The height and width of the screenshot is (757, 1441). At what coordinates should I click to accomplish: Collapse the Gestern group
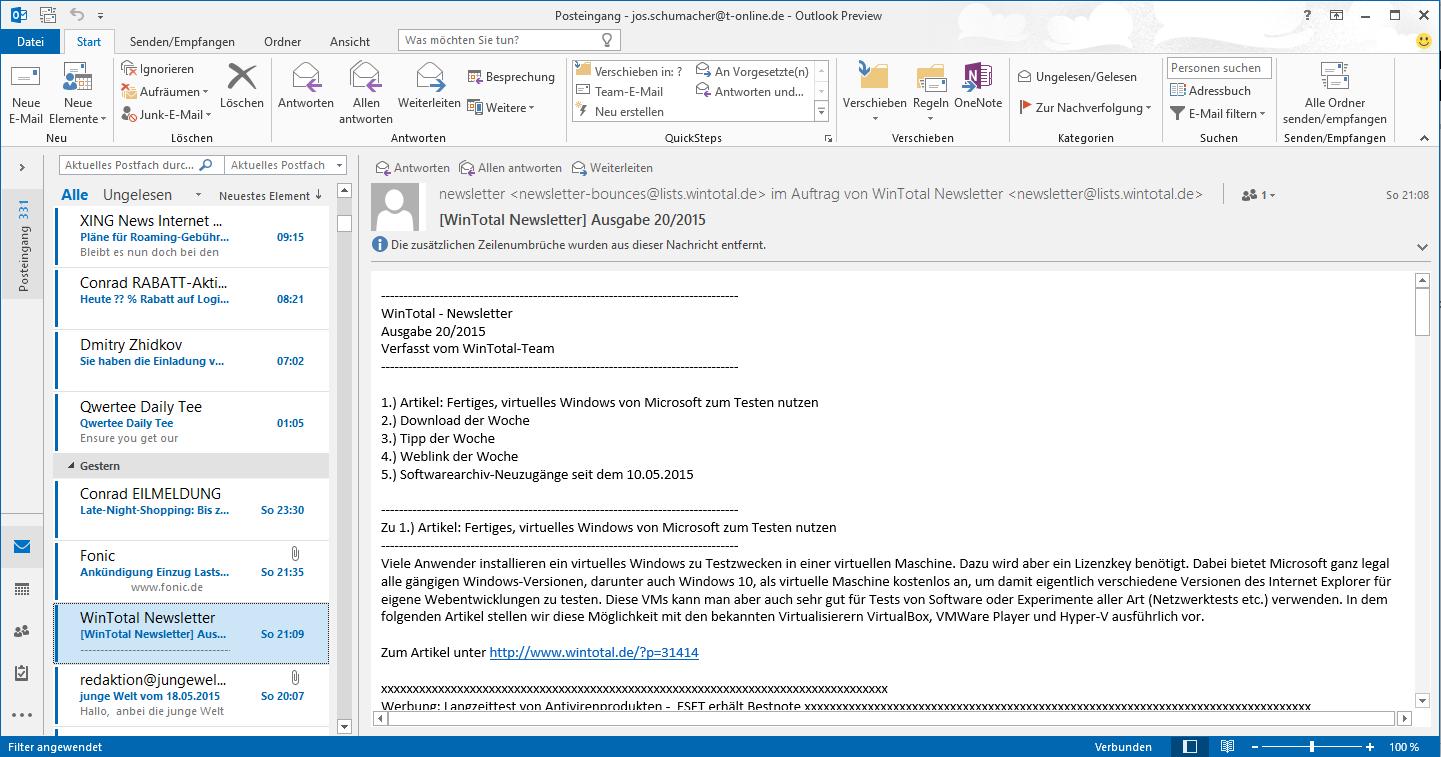pos(71,466)
